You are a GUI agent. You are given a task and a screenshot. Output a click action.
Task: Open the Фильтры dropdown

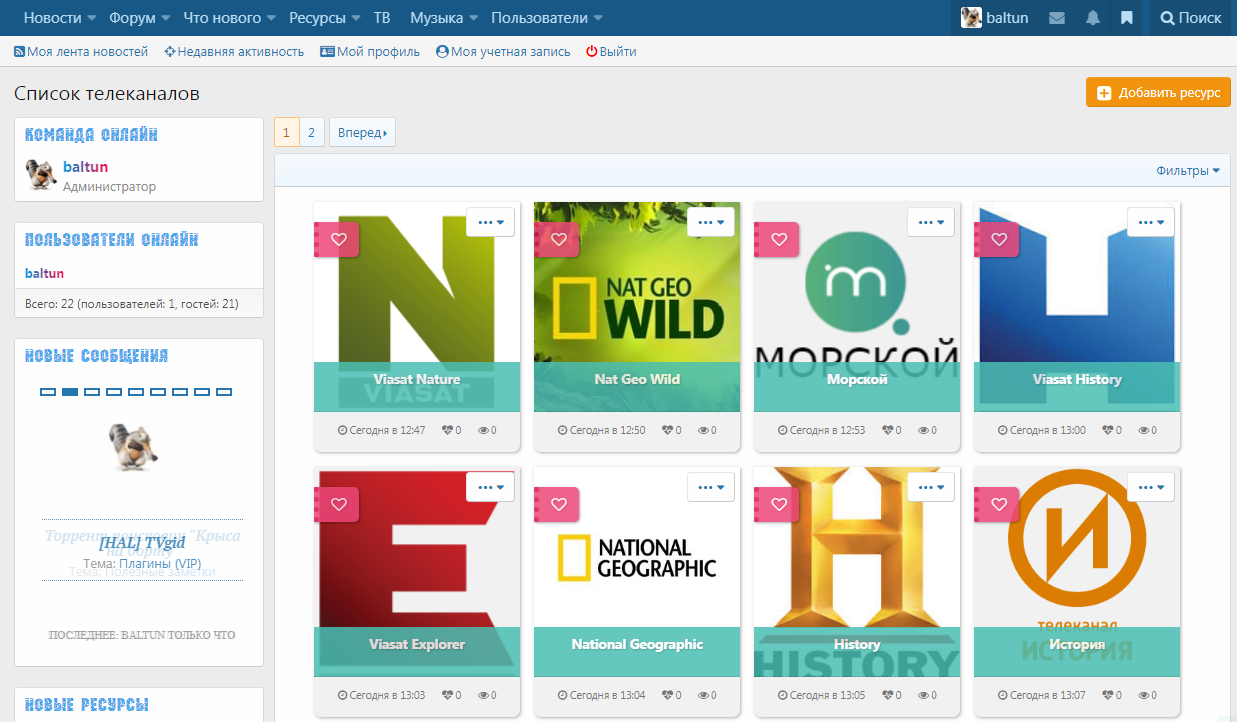1188,171
